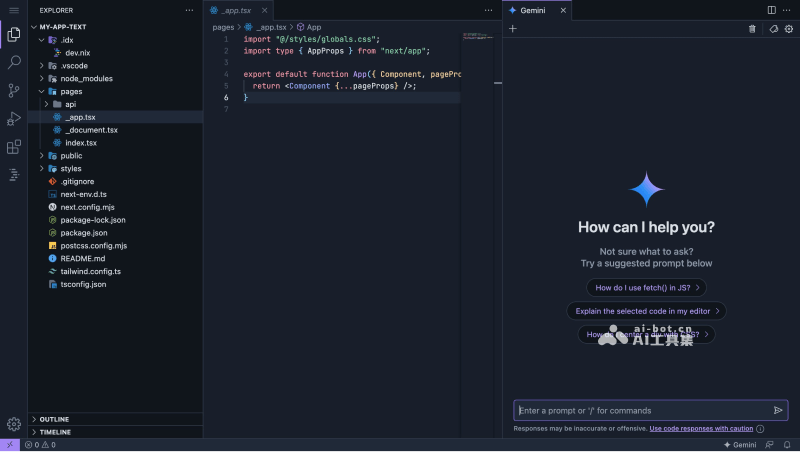This screenshot has height=452, width=800.
Task: Collapse the pages folder
Action: 71,91
